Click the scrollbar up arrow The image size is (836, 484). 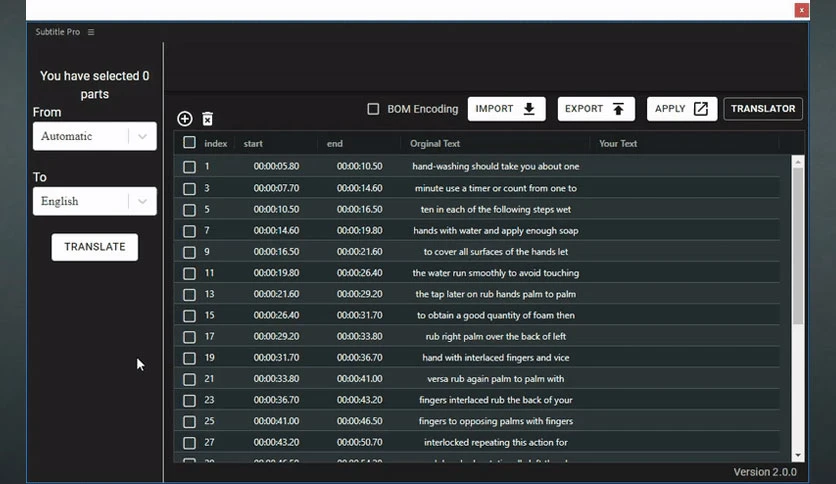click(798, 162)
